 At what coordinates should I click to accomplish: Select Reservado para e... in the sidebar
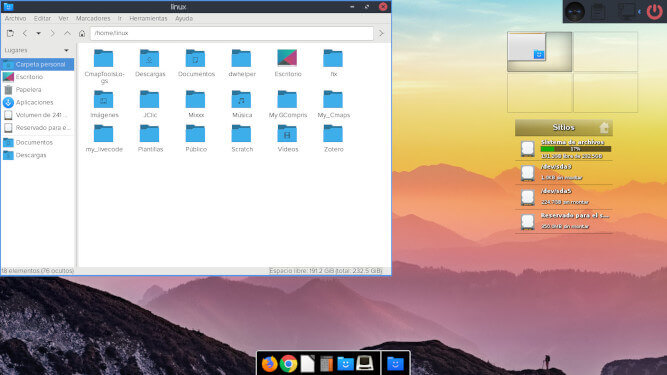click(x=37, y=128)
